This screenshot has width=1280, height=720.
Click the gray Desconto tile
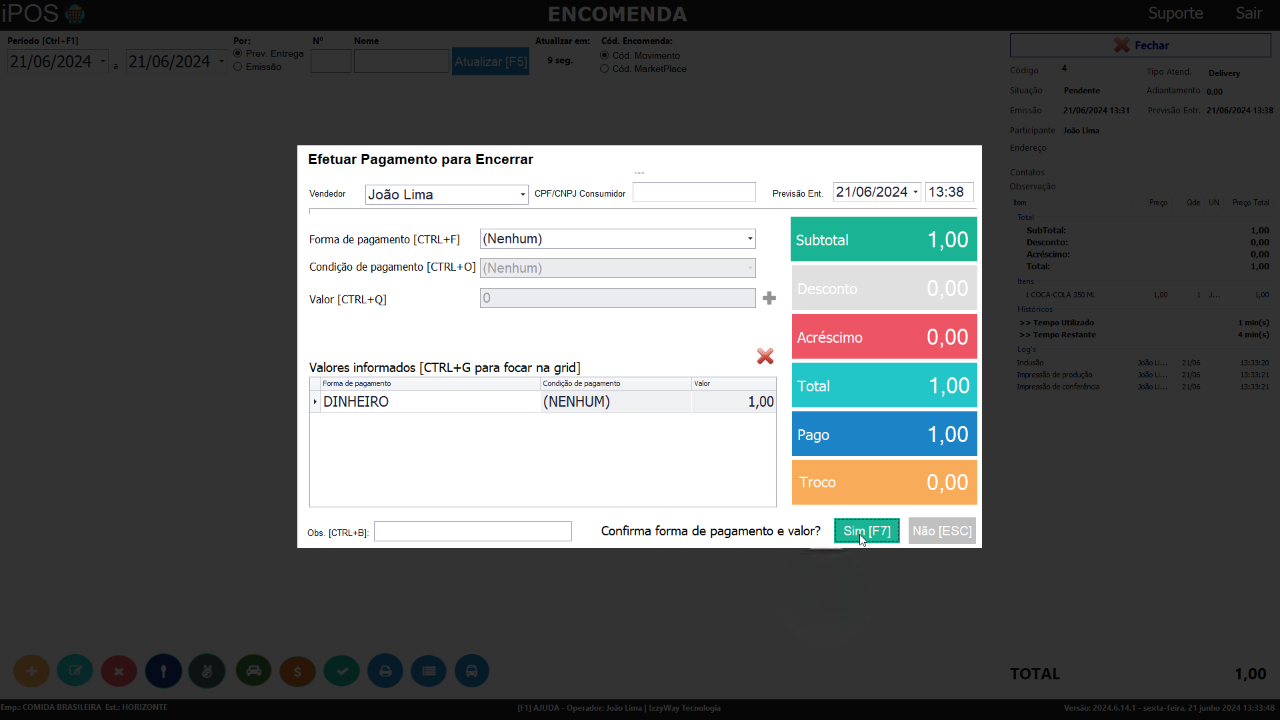click(x=884, y=288)
